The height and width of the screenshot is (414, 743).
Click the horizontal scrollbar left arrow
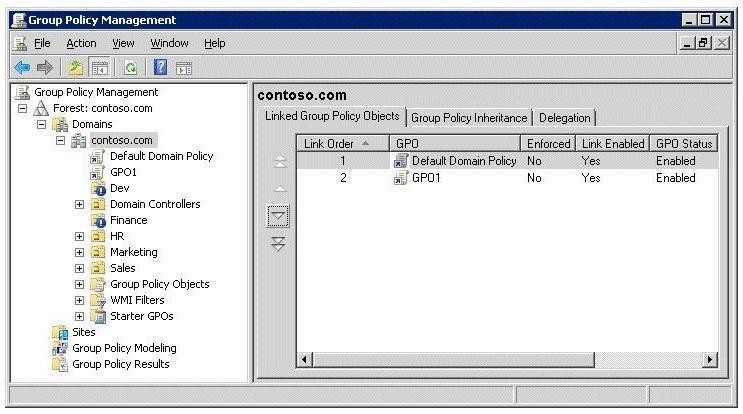pos(305,360)
